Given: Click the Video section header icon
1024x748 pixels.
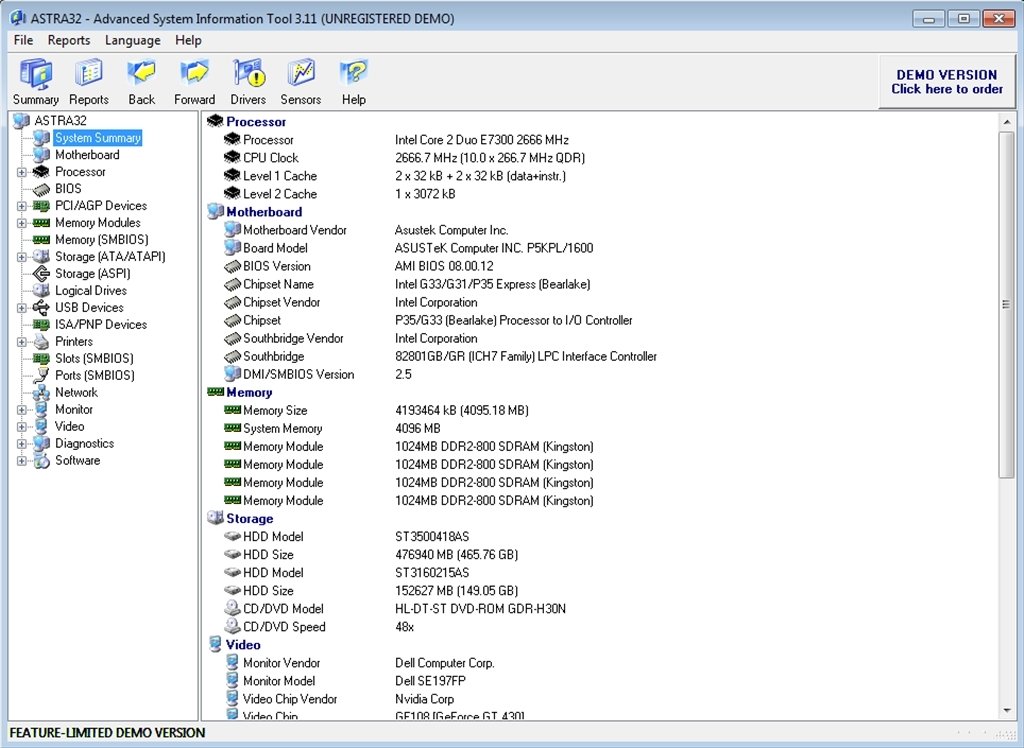Looking at the screenshot, I should pos(216,644).
